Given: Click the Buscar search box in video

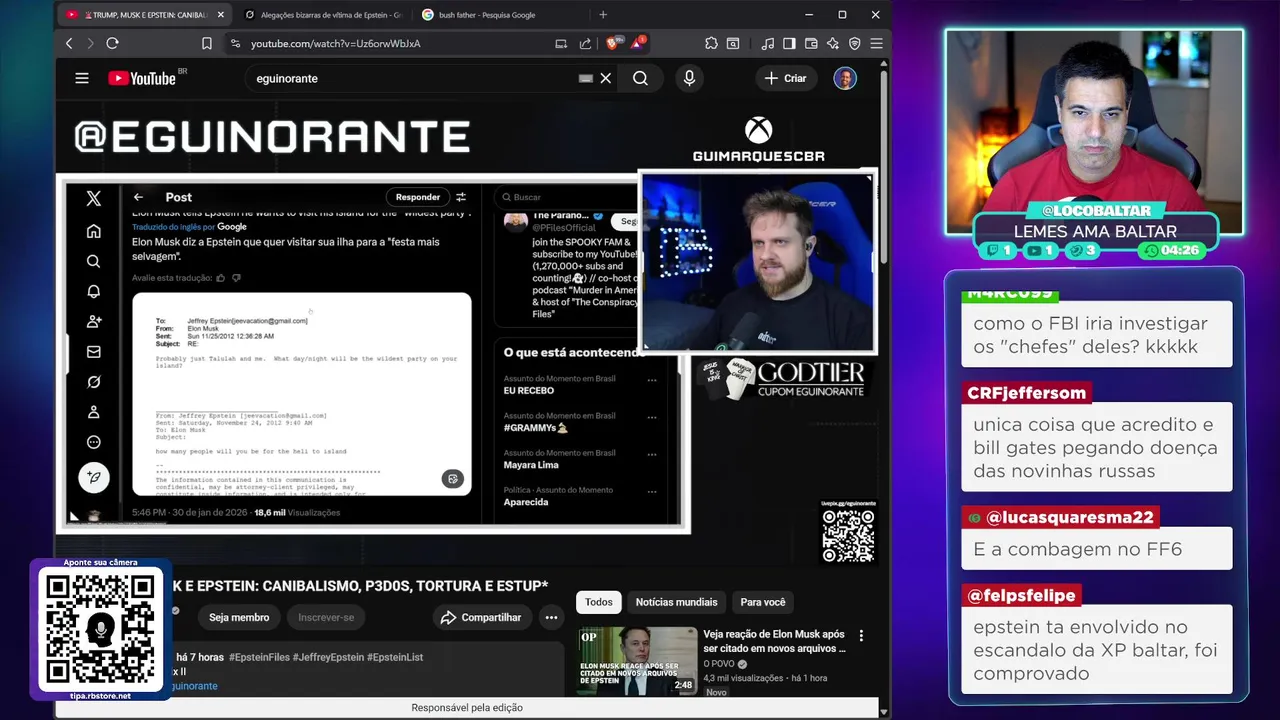Looking at the screenshot, I should (566, 197).
